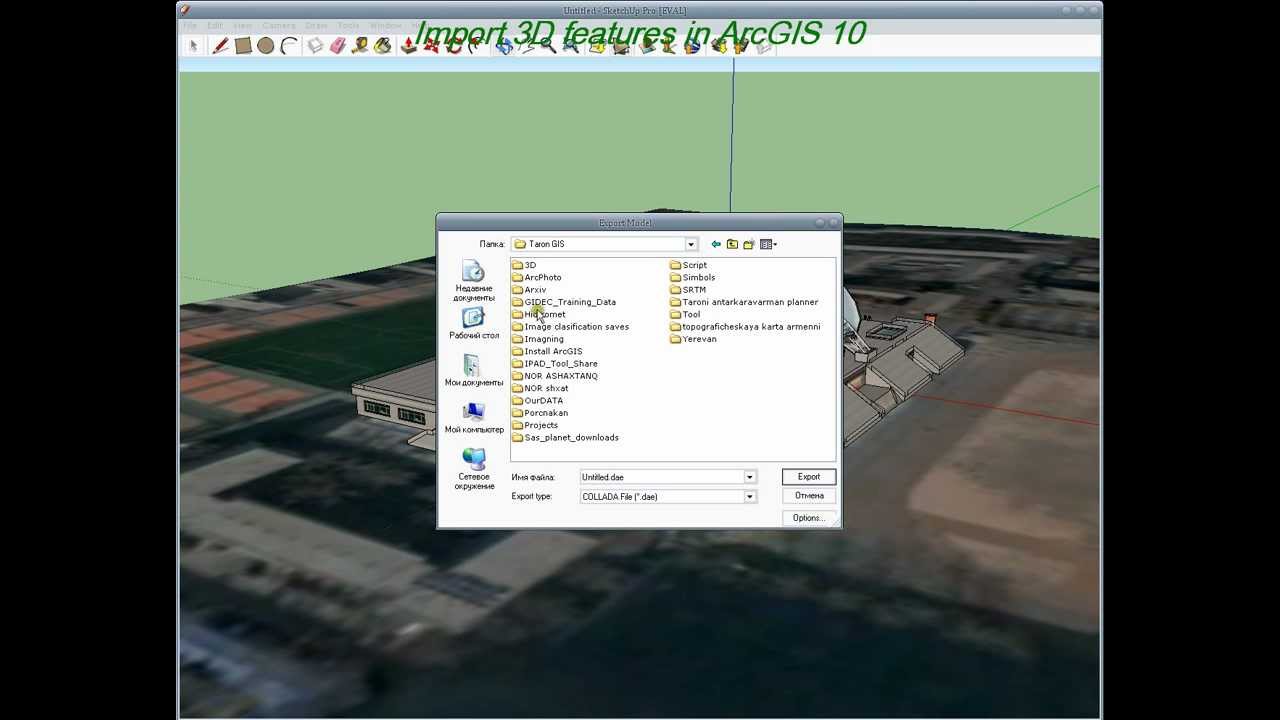1280x720 pixels.
Task: Activate the Push/Pull tool
Action: tap(408, 46)
